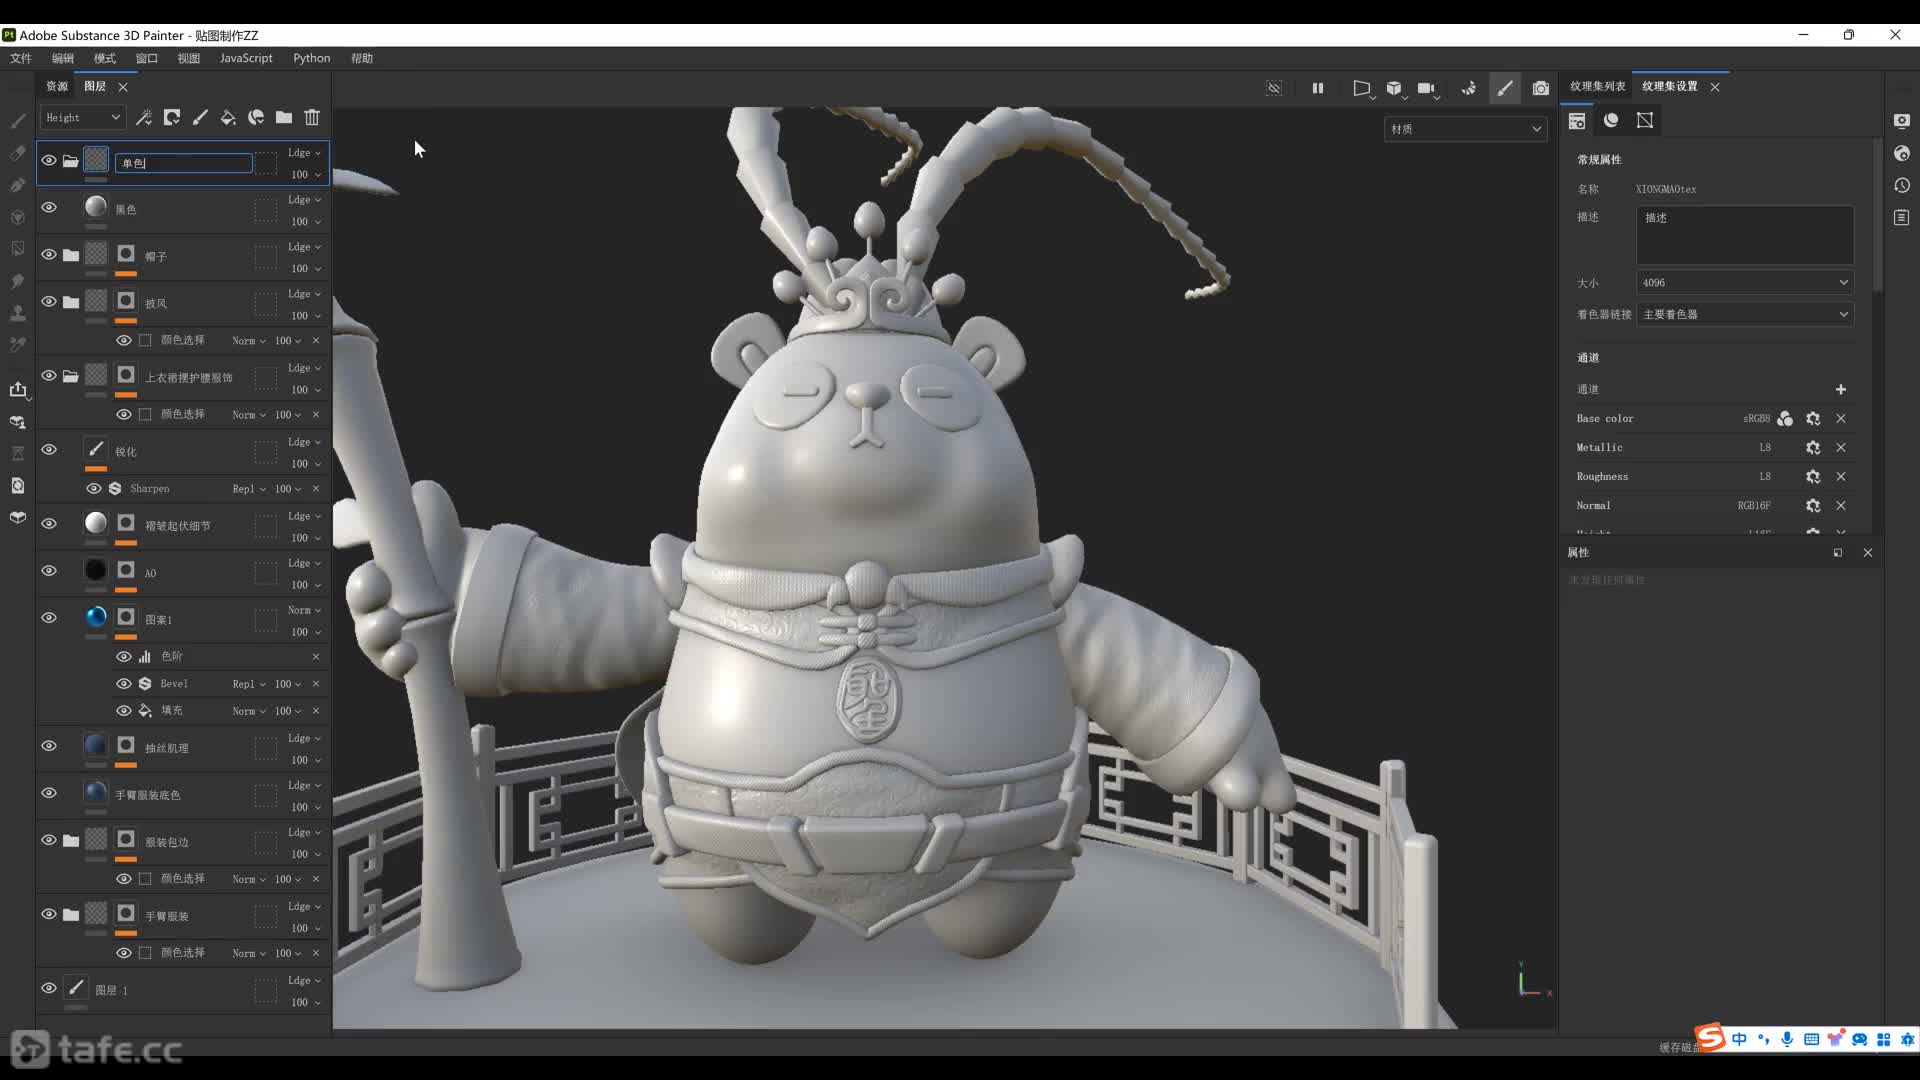Click the 描述 description text field
This screenshot has width=1920, height=1080.
coord(1744,235)
